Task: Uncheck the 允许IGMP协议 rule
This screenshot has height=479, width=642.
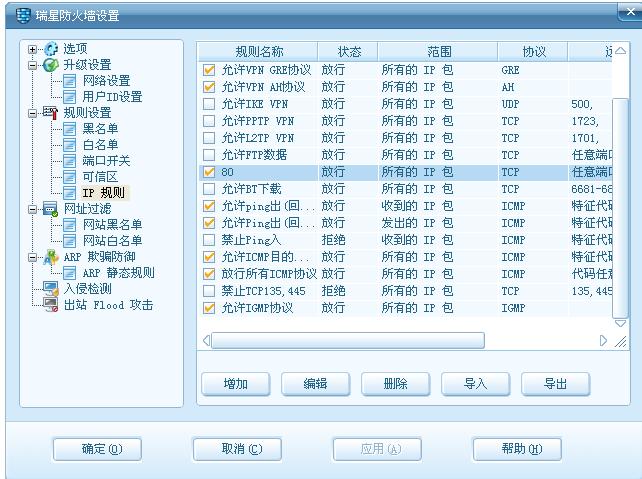Action: [x=209, y=308]
